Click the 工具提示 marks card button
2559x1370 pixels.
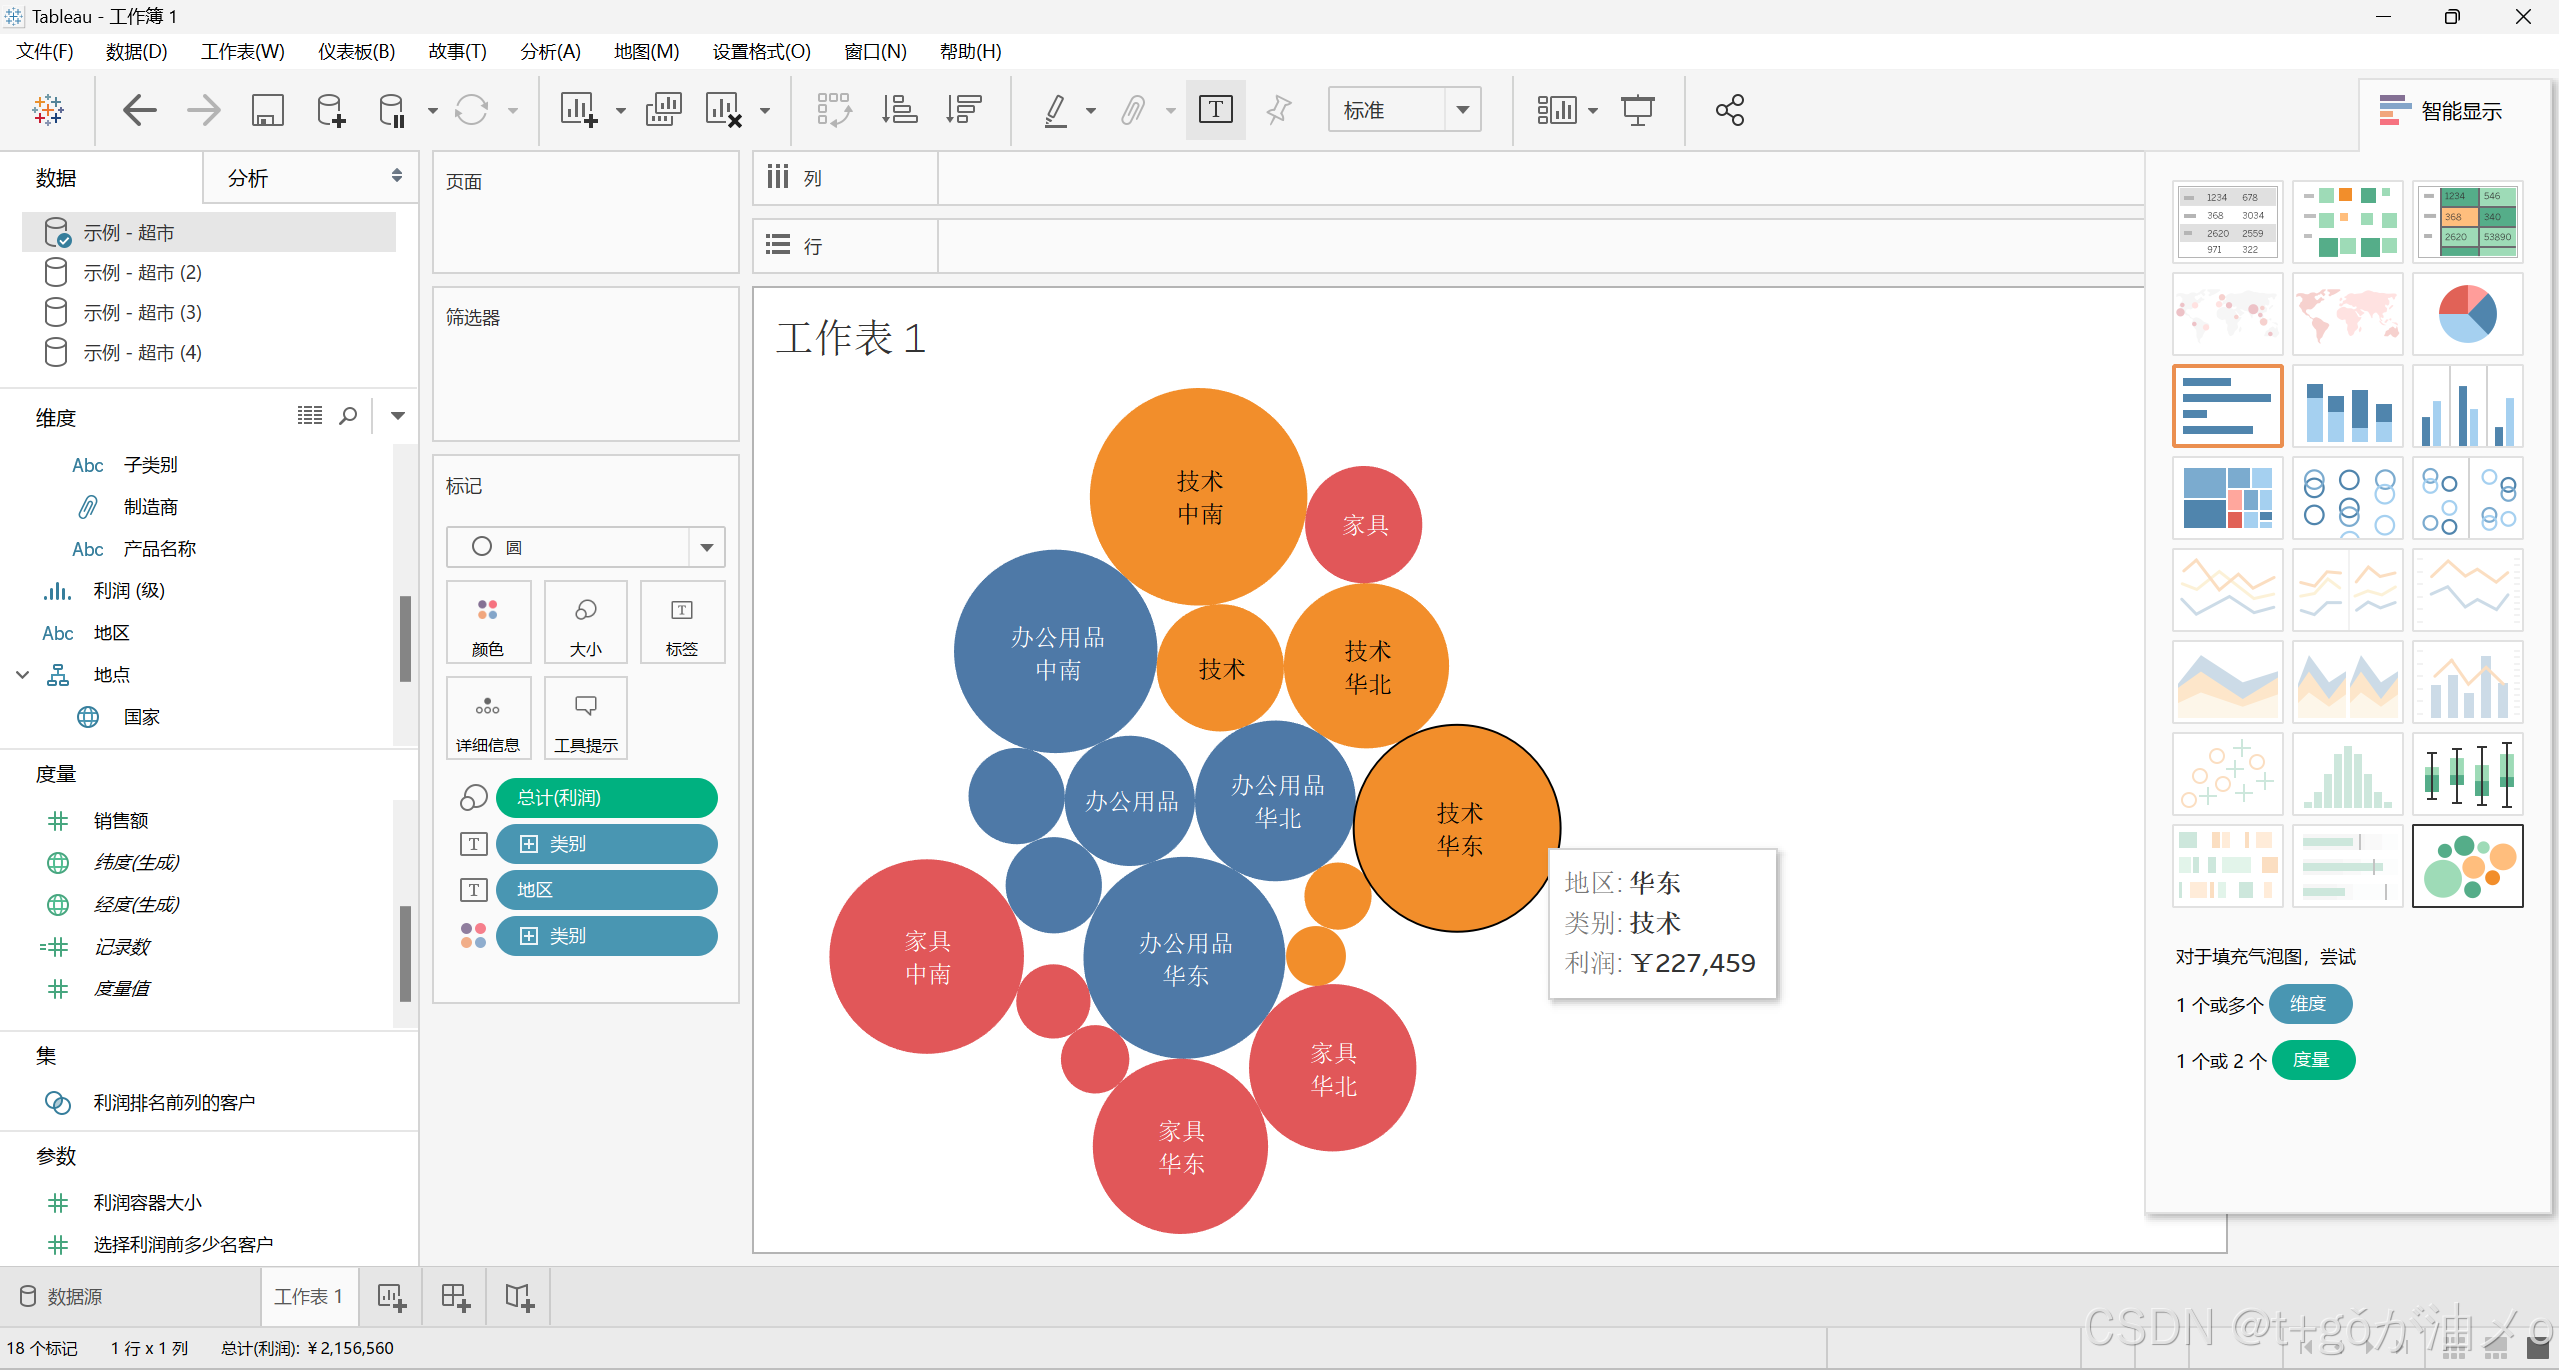[x=585, y=718]
